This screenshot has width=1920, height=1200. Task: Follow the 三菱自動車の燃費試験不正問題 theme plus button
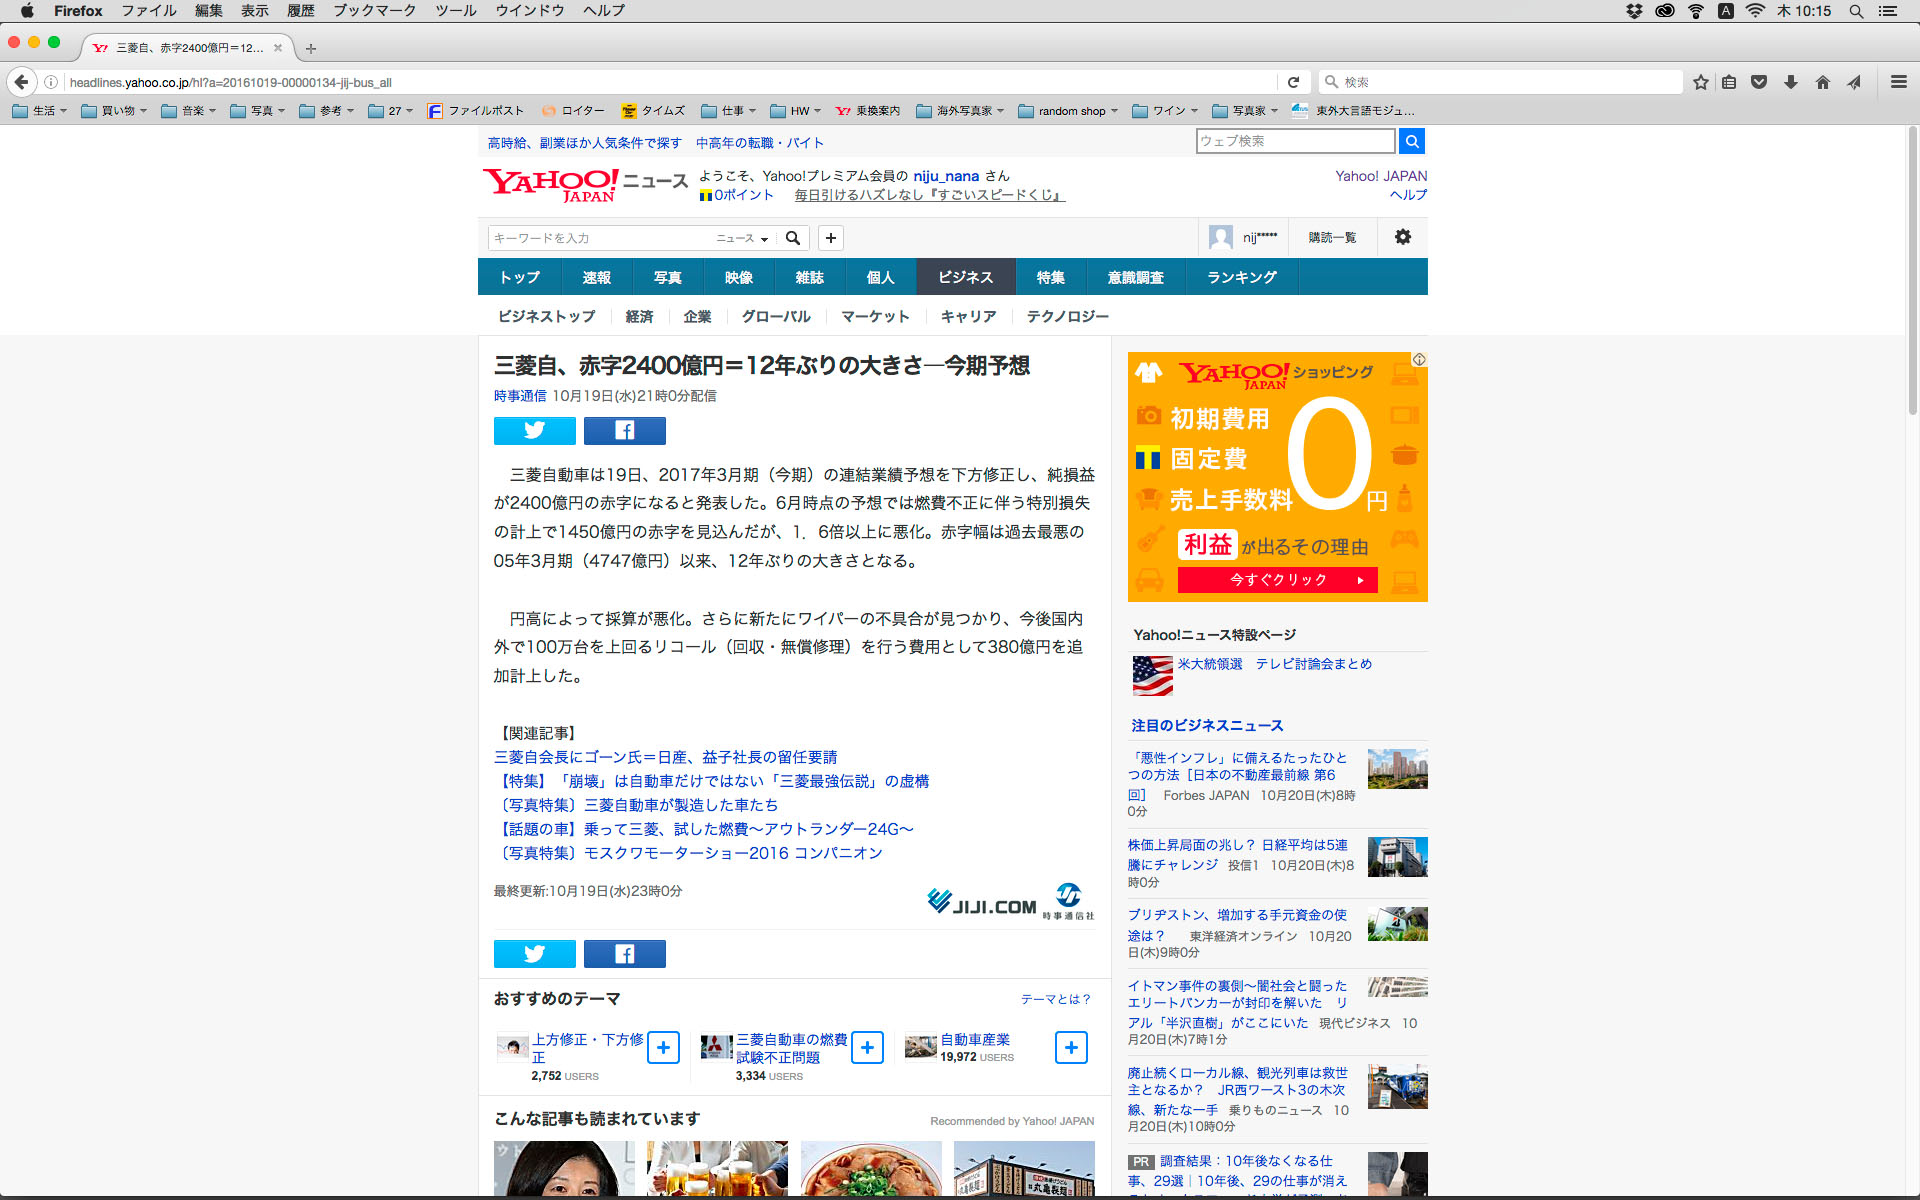point(867,1047)
